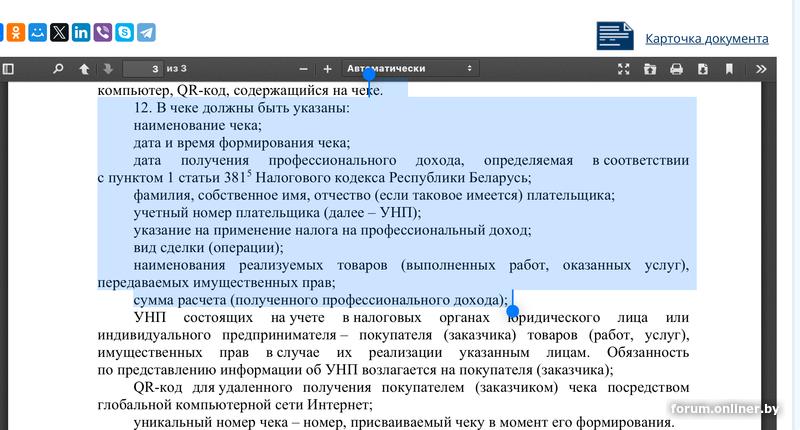
Task: Share on LinkedIn
Action: tap(81, 33)
